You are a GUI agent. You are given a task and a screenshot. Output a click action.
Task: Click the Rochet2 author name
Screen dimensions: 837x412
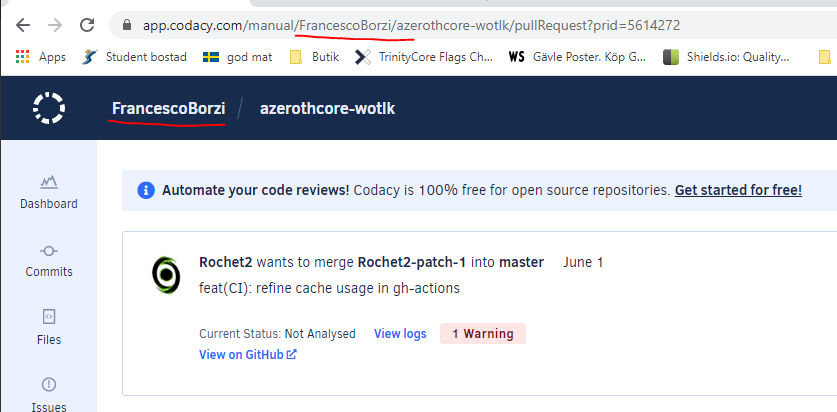coord(226,262)
